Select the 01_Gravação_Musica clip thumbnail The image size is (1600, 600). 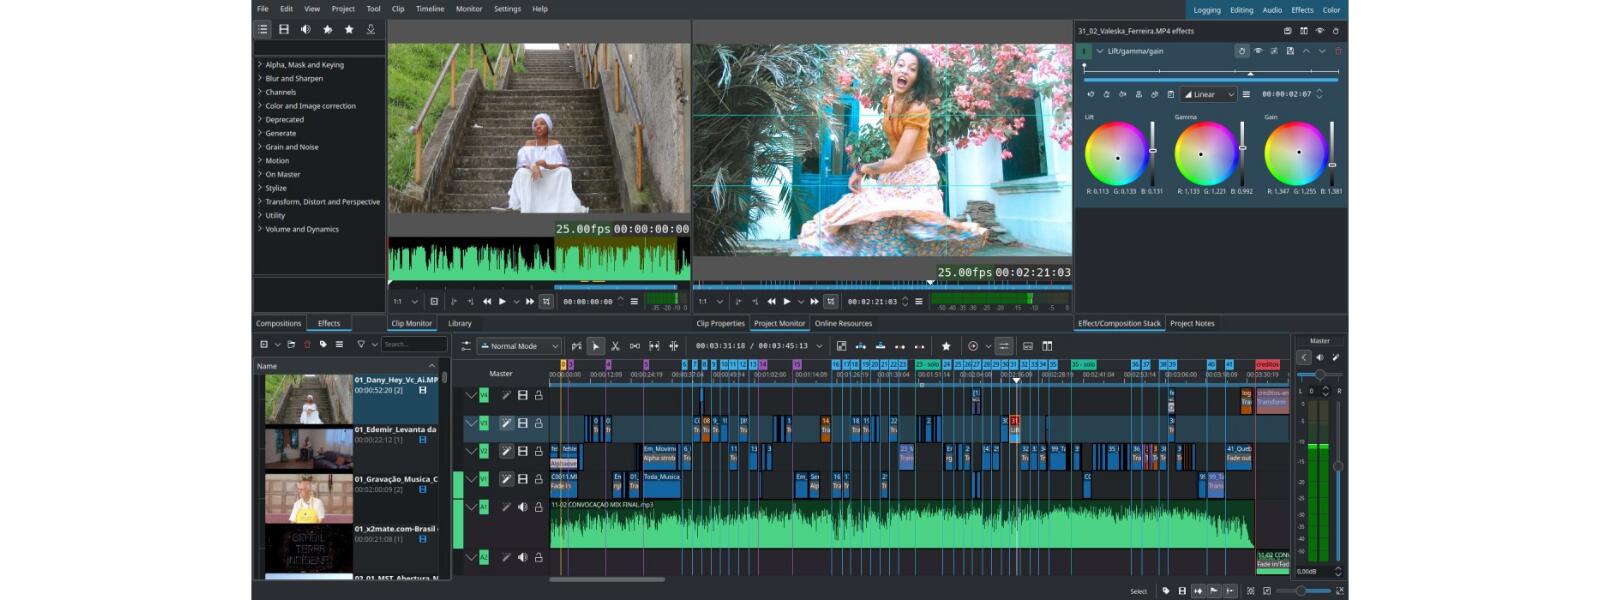coord(308,498)
